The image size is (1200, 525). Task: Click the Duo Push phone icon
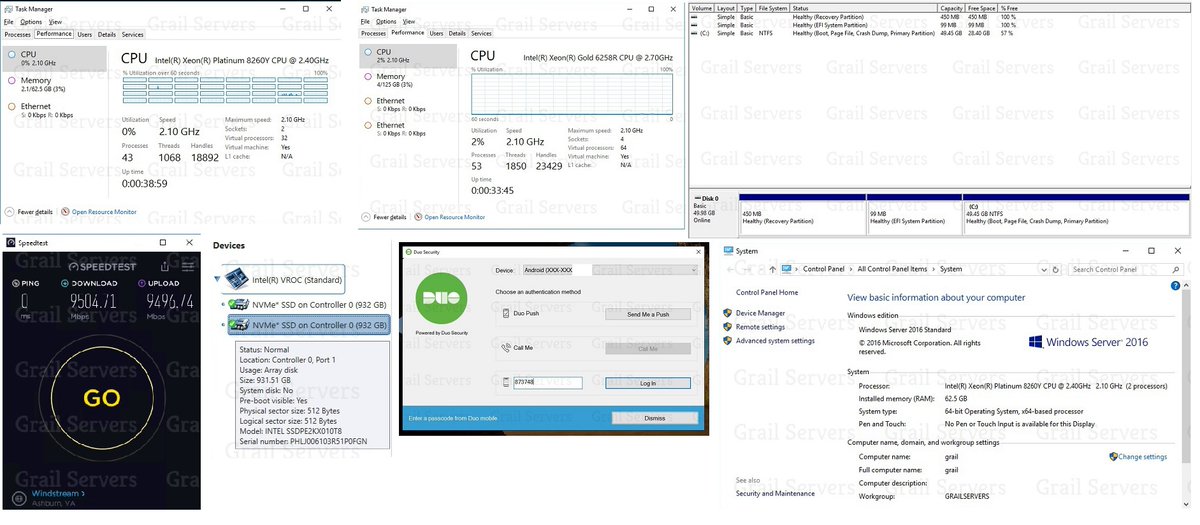click(506, 313)
